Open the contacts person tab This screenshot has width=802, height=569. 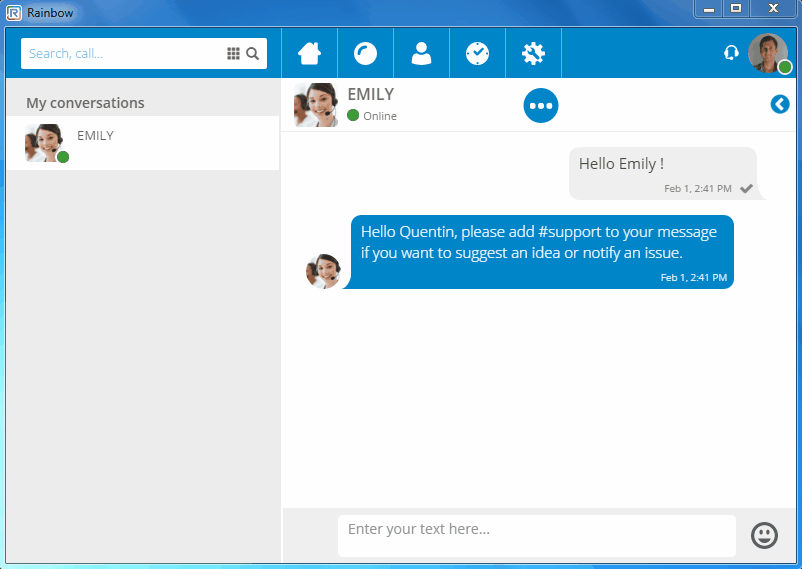[421, 53]
